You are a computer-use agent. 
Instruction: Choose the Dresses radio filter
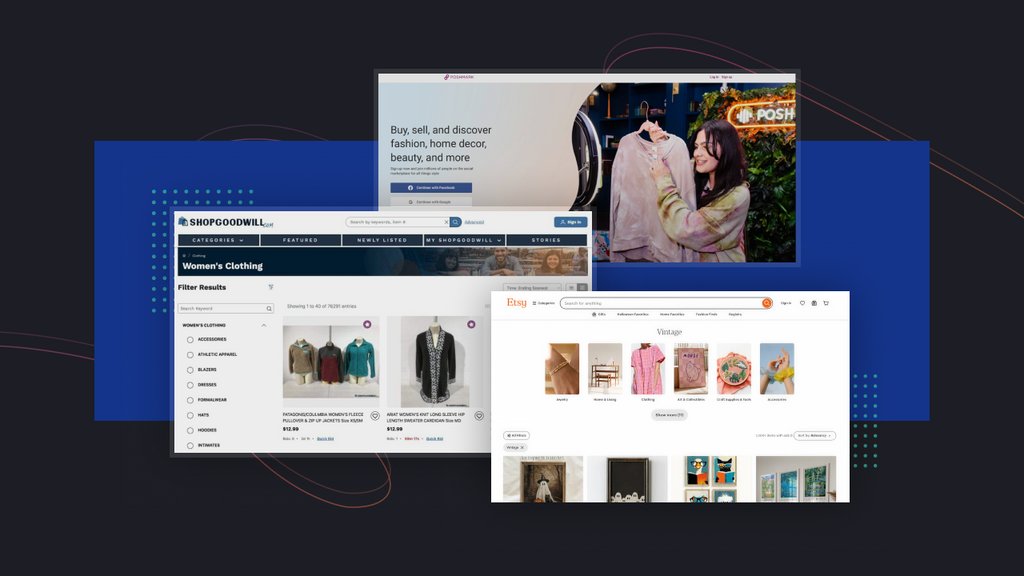point(190,385)
